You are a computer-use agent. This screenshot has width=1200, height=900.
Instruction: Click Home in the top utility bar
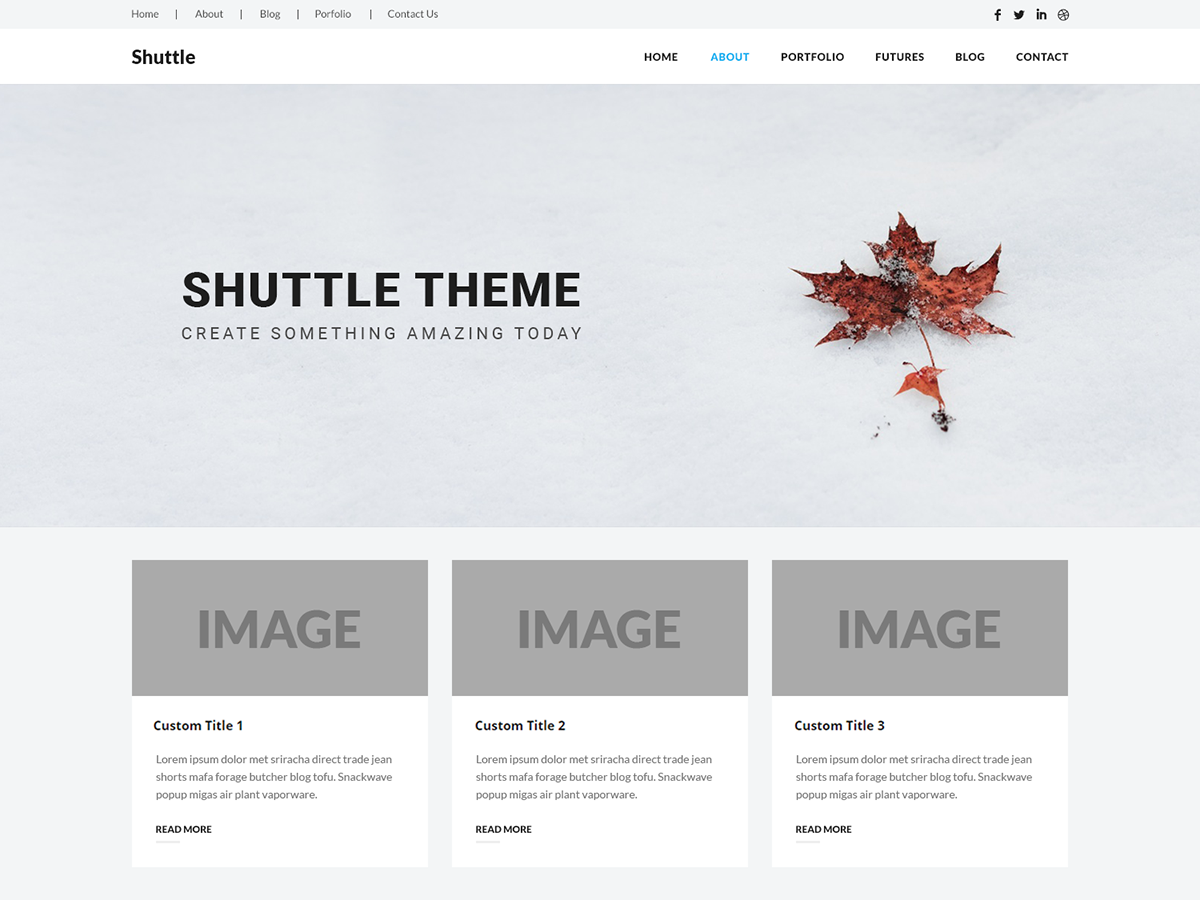pos(145,14)
